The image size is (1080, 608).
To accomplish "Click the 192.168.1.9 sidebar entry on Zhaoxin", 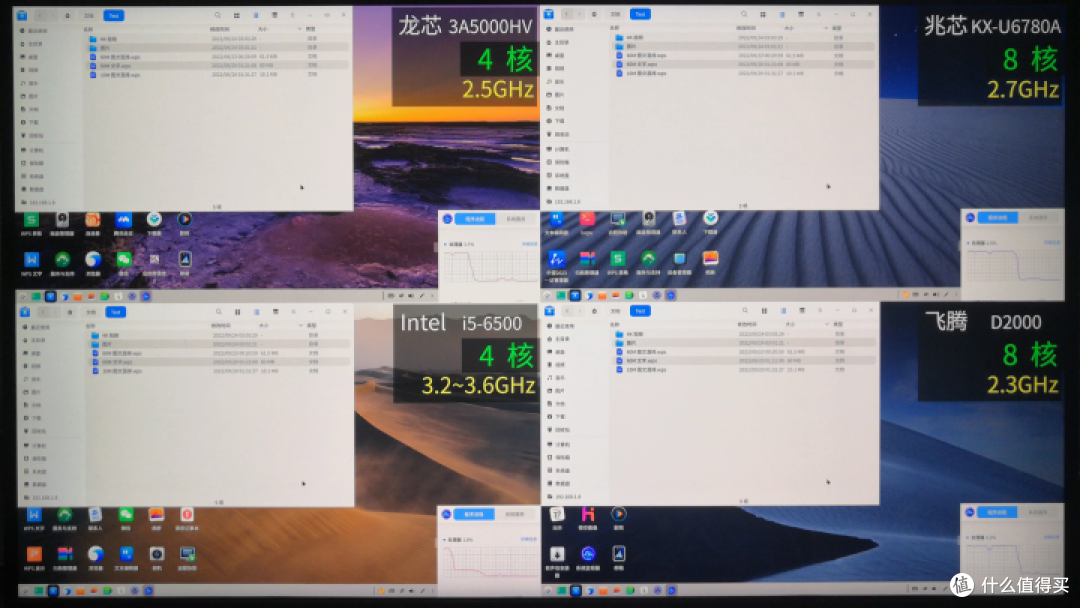I will point(568,202).
